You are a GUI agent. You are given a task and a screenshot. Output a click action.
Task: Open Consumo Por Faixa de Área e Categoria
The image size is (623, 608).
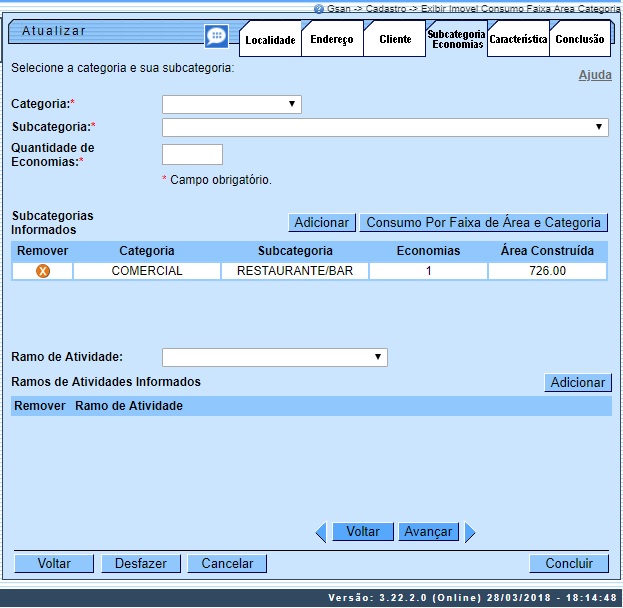(x=484, y=223)
